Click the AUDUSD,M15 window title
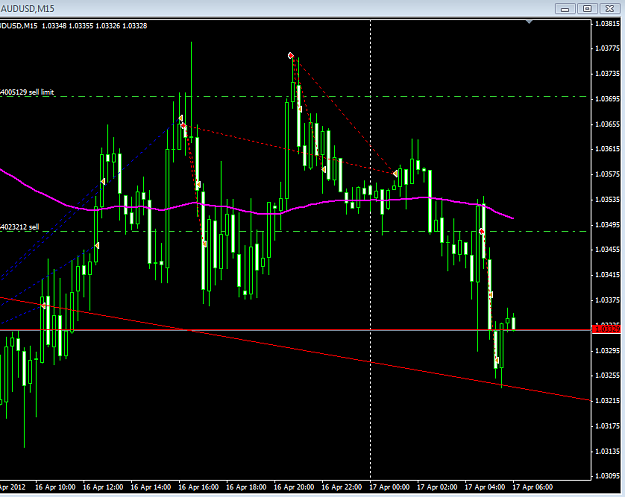This screenshot has height=497, width=625. pos(28,8)
